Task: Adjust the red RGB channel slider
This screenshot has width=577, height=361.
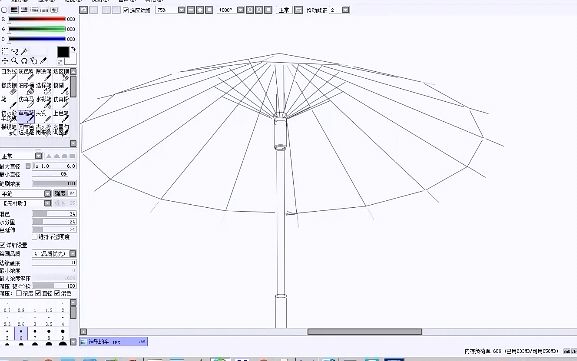Action: point(37,19)
